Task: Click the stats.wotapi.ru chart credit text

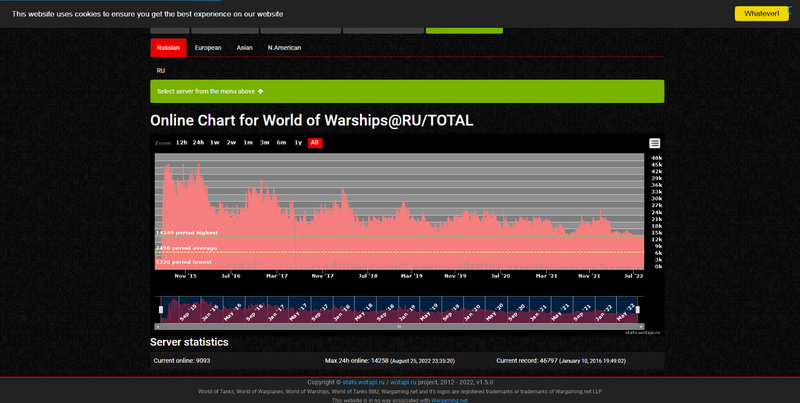Action: 643,333
